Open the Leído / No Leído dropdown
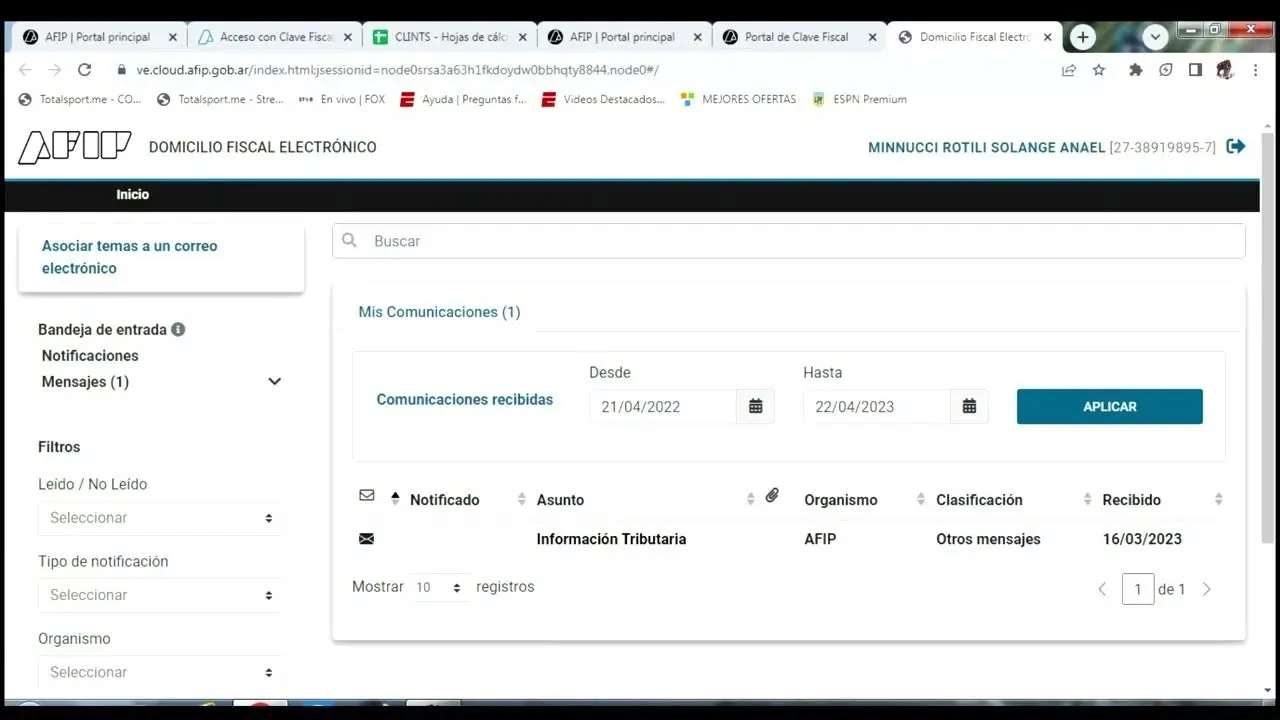The image size is (1280, 720). (160, 518)
